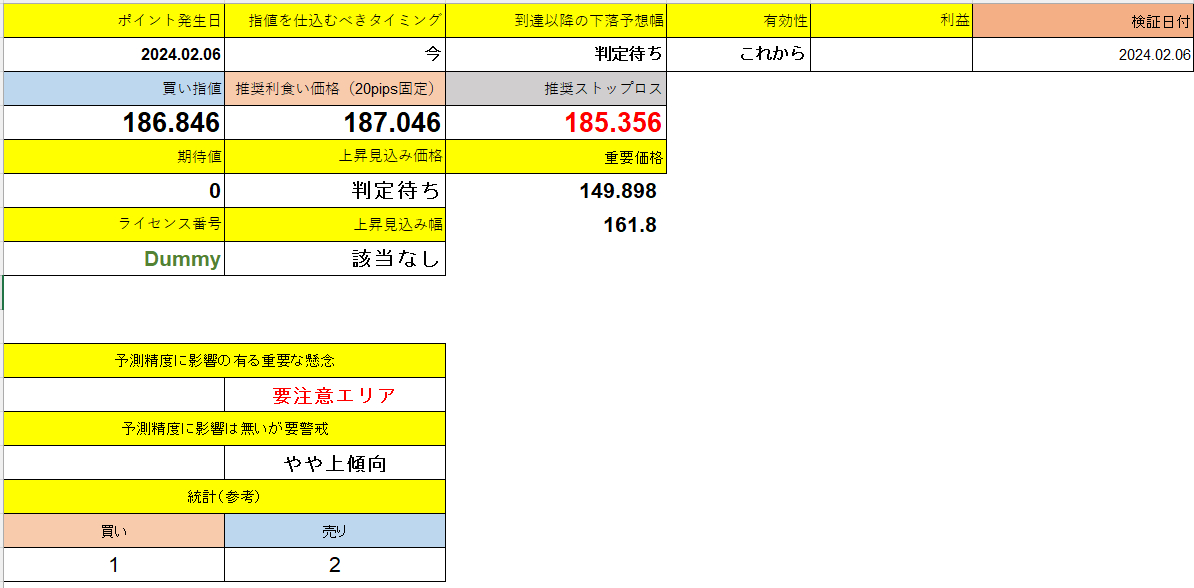The height and width of the screenshot is (588, 1194).
Task: Click the 売り count cell showing 2
Action: (335, 563)
